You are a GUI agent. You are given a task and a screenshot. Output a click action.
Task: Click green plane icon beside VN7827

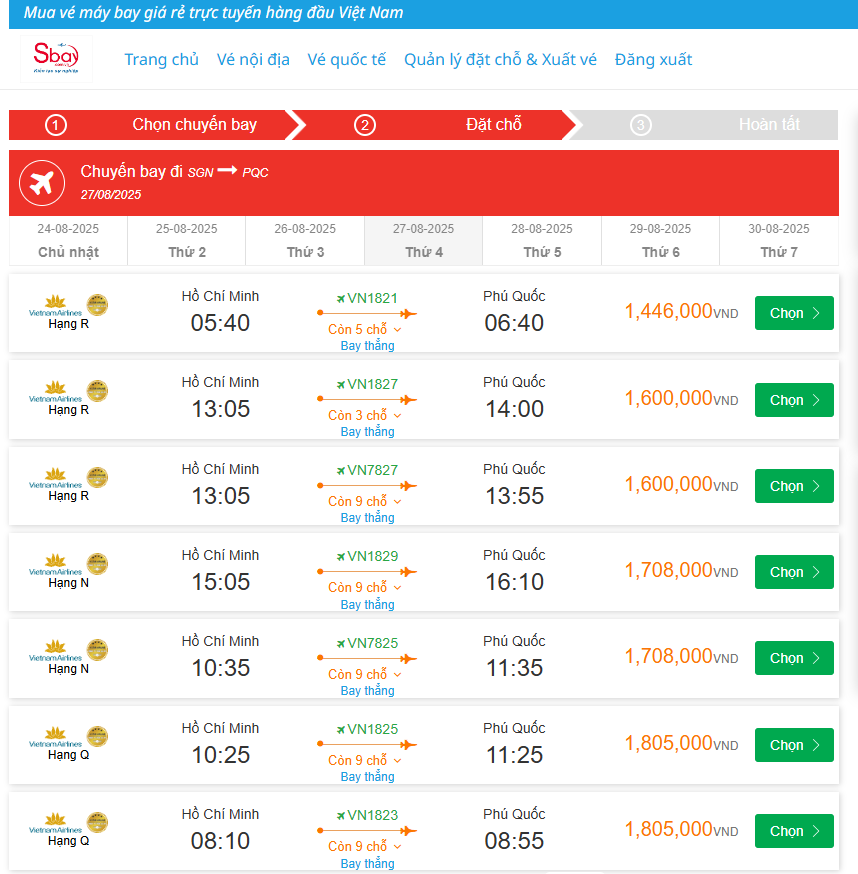point(340,471)
